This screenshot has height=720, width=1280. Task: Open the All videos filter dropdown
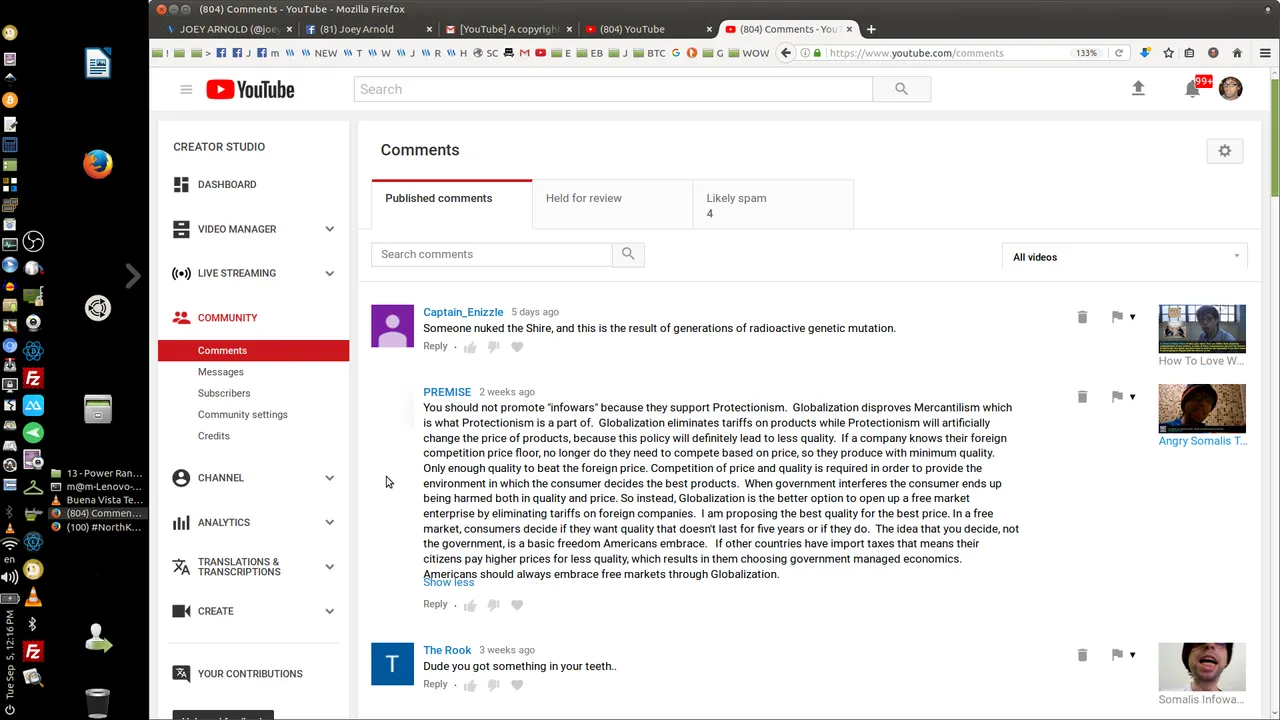pyautogui.click(x=1125, y=257)
